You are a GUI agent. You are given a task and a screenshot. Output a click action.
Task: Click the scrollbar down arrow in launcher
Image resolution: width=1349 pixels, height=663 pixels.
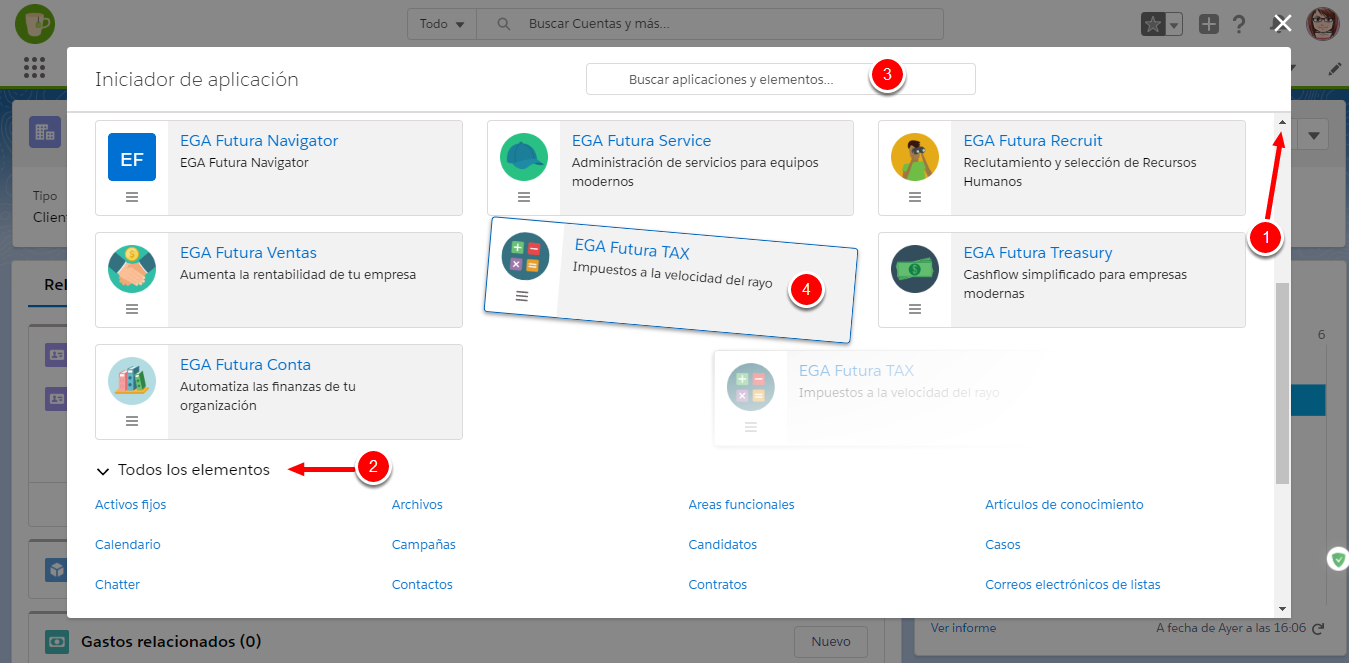[1282, 608]
